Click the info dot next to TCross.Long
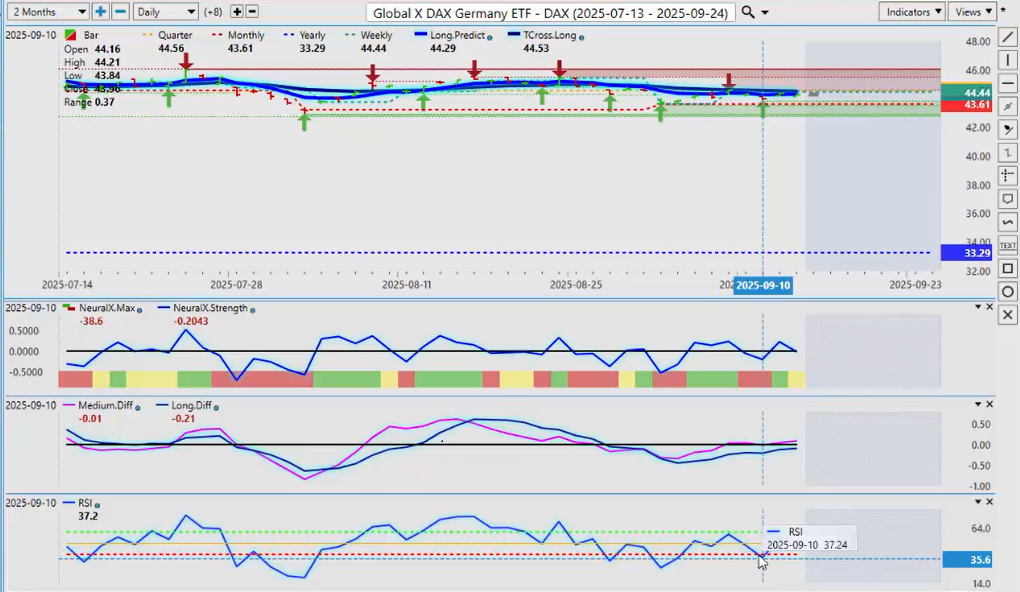The height and width of the screenshot is (592, 1020). pyautogui.click(x=581, y=38)
